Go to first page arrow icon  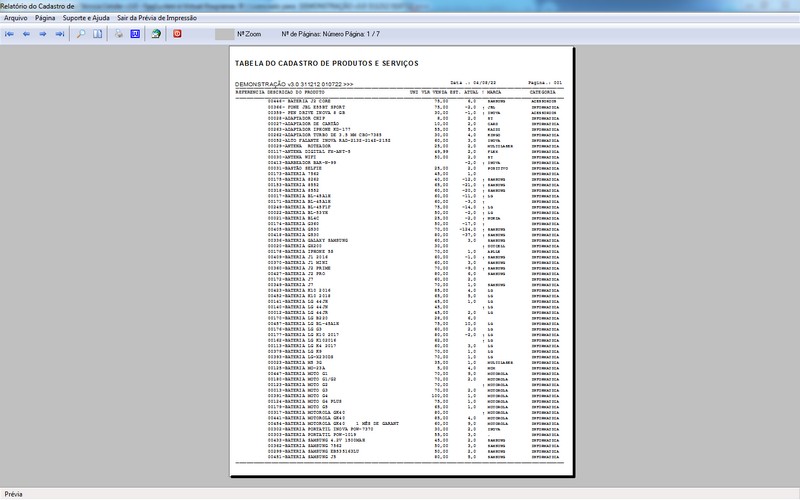click(x=9, y=34)
